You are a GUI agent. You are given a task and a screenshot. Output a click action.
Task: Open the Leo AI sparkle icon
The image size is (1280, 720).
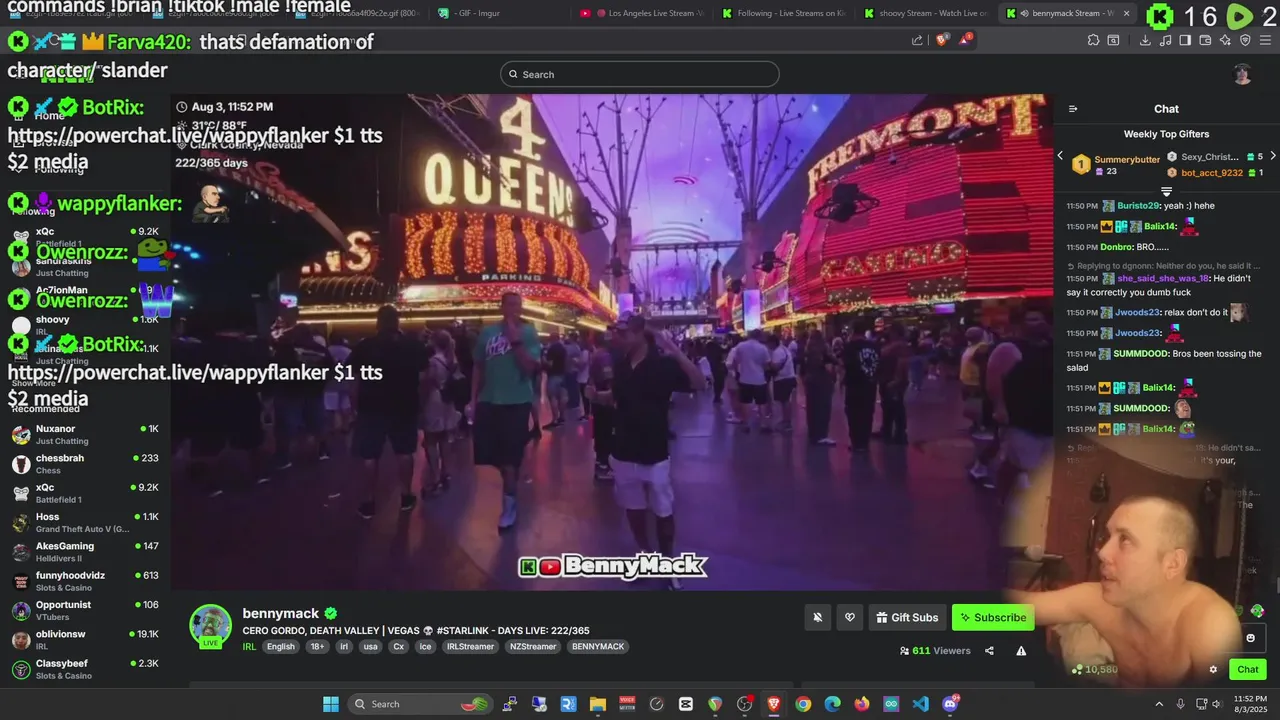1225,40
